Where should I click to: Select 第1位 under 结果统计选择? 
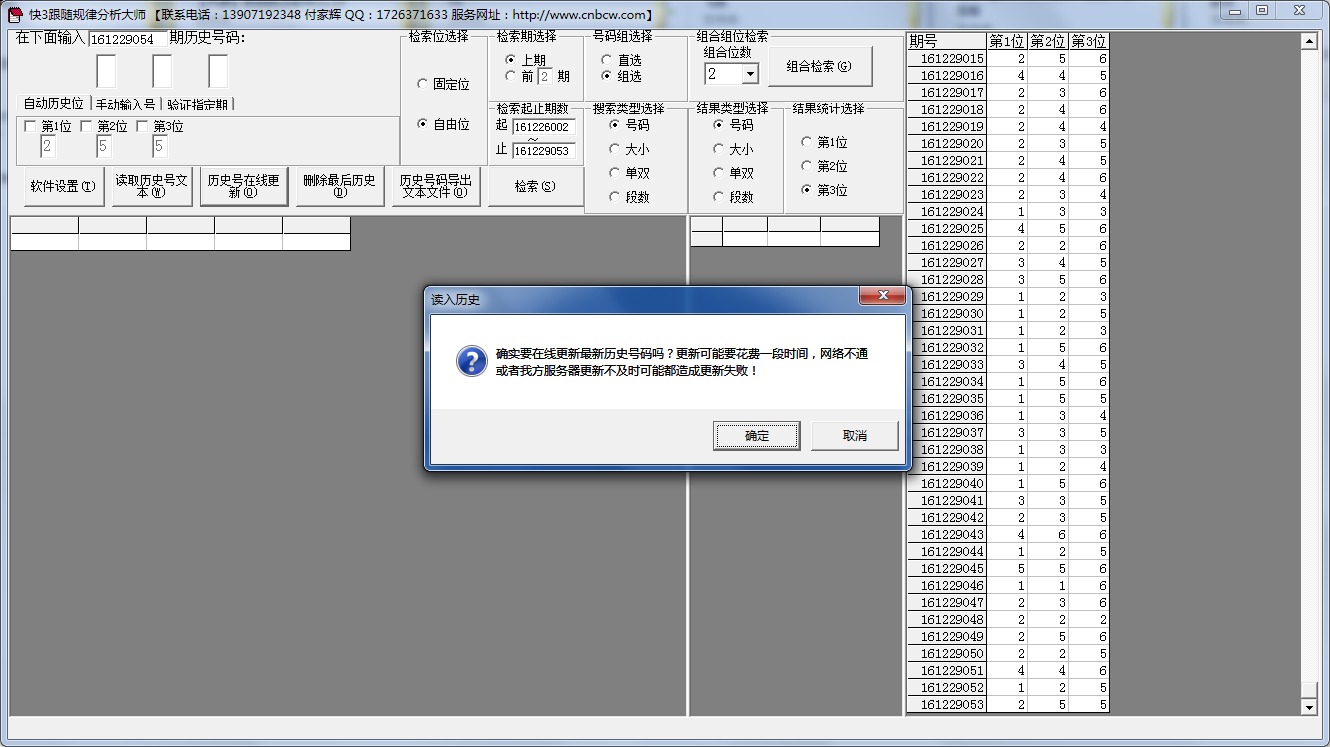pyautogui.click(x=807, y=142)
